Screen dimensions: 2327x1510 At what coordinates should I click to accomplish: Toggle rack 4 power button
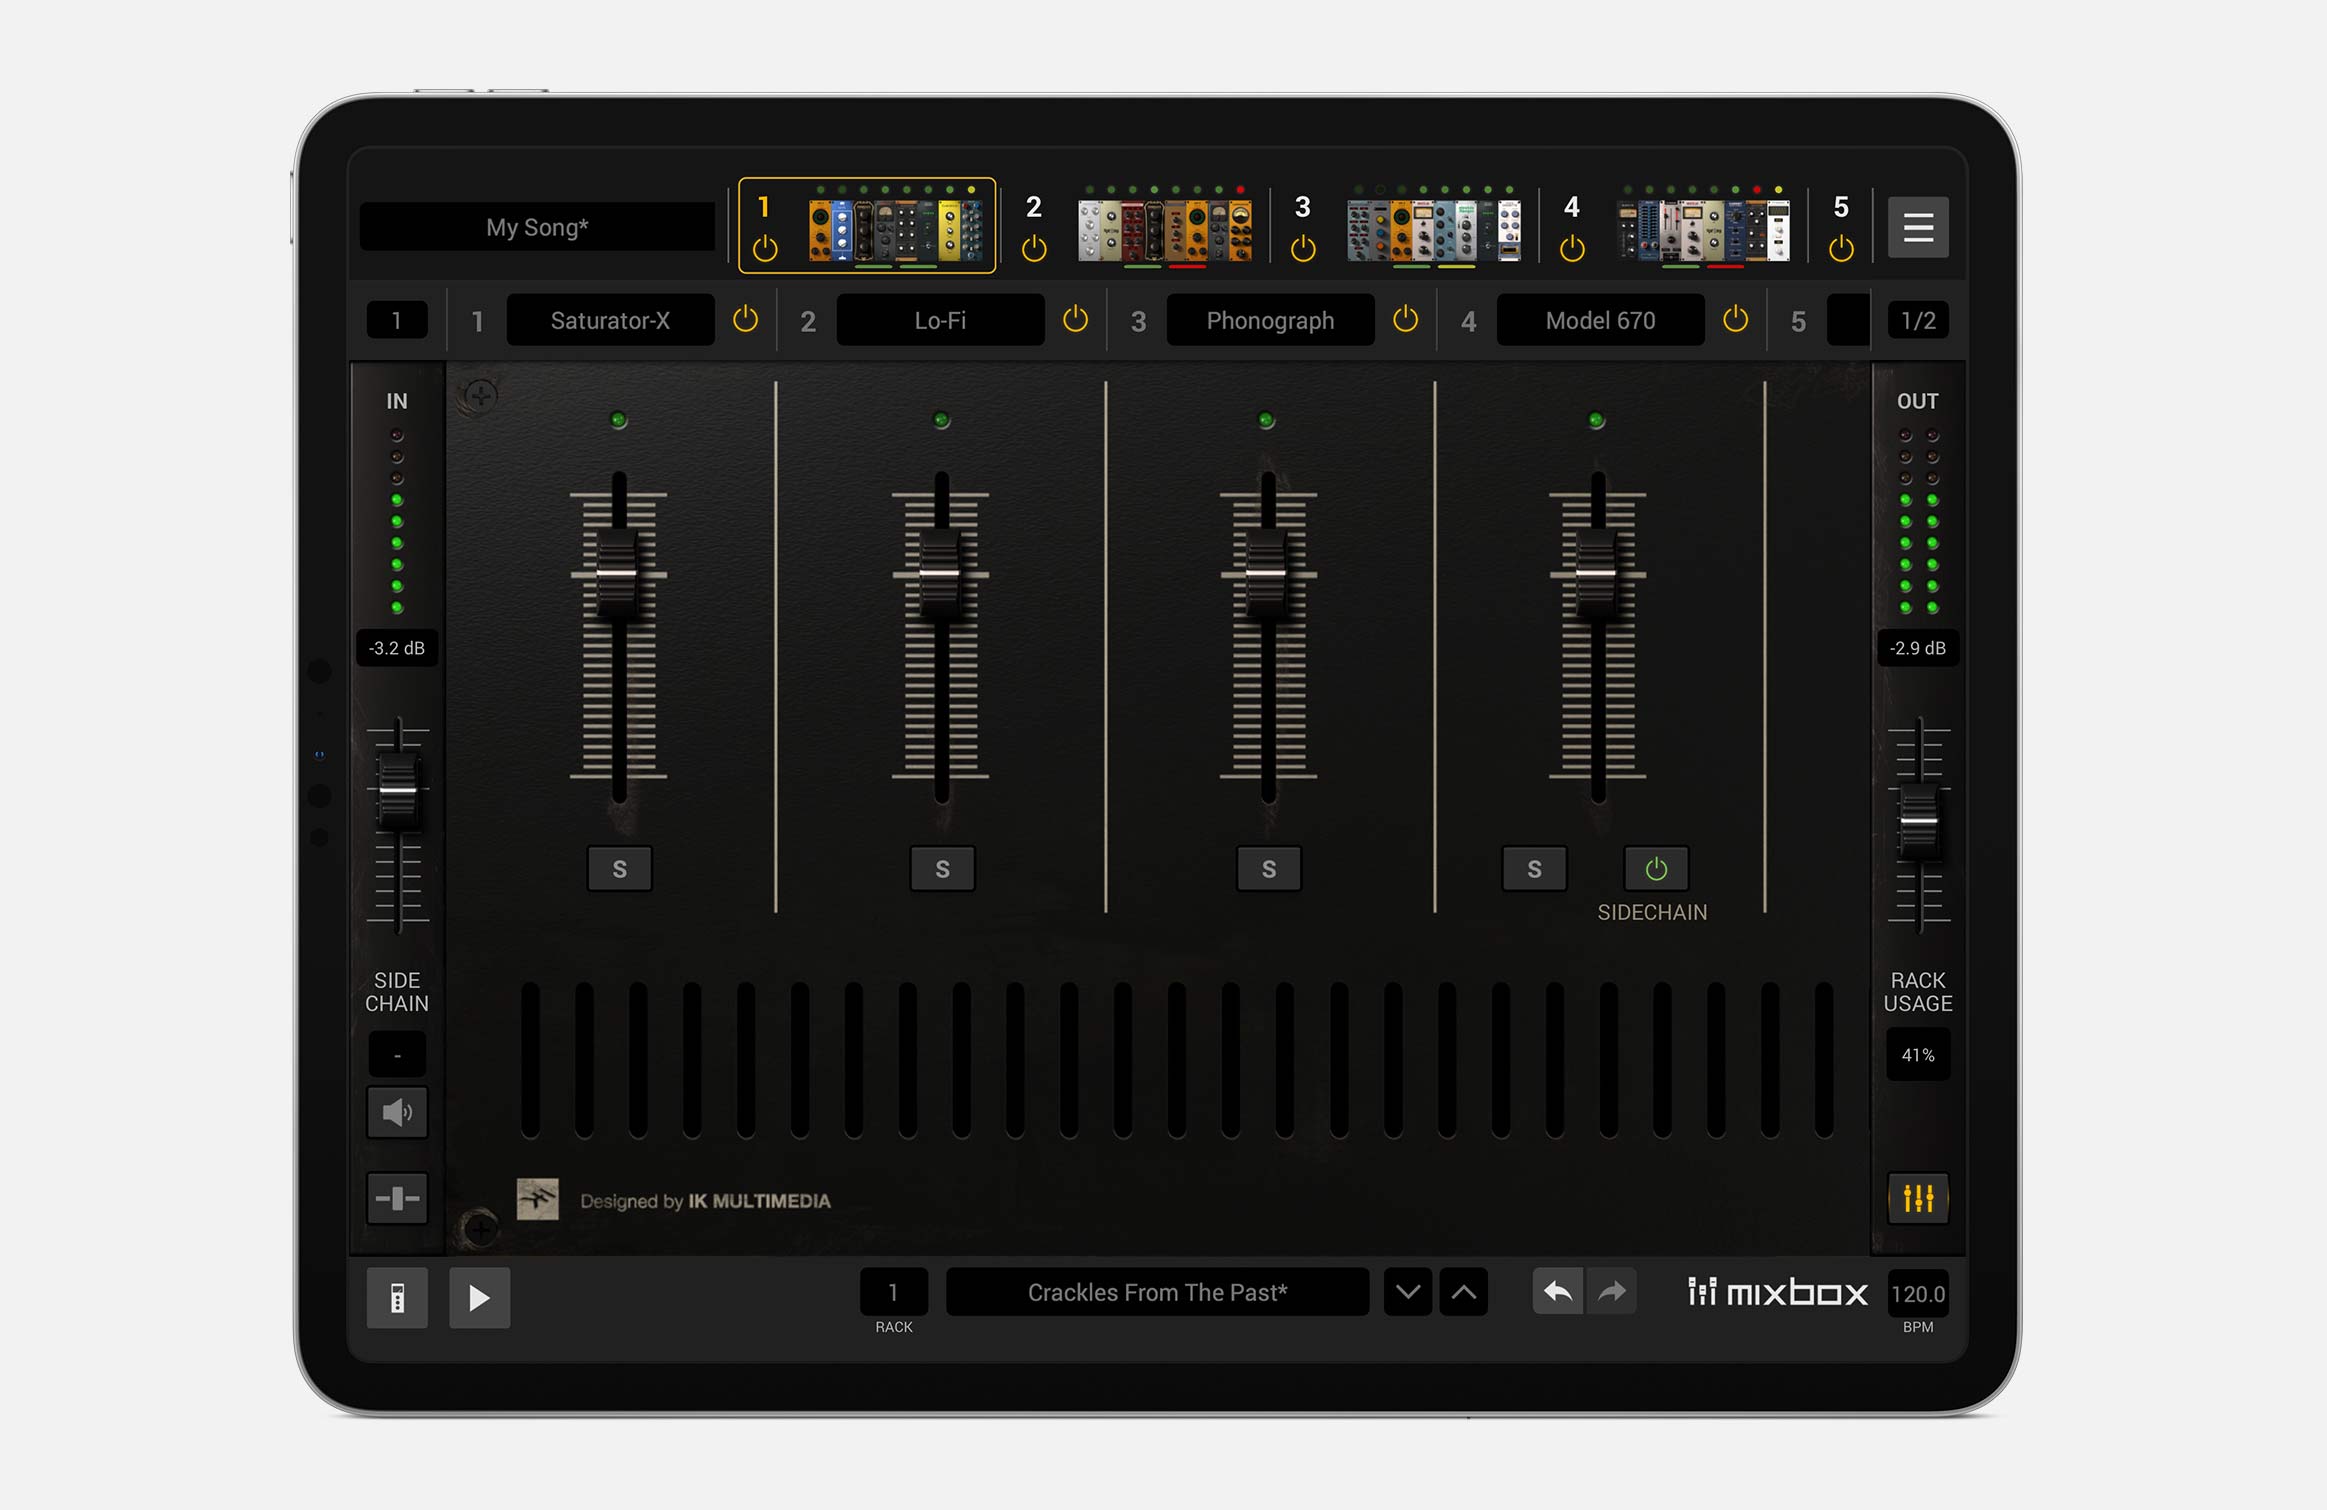tap(1572, 248)
